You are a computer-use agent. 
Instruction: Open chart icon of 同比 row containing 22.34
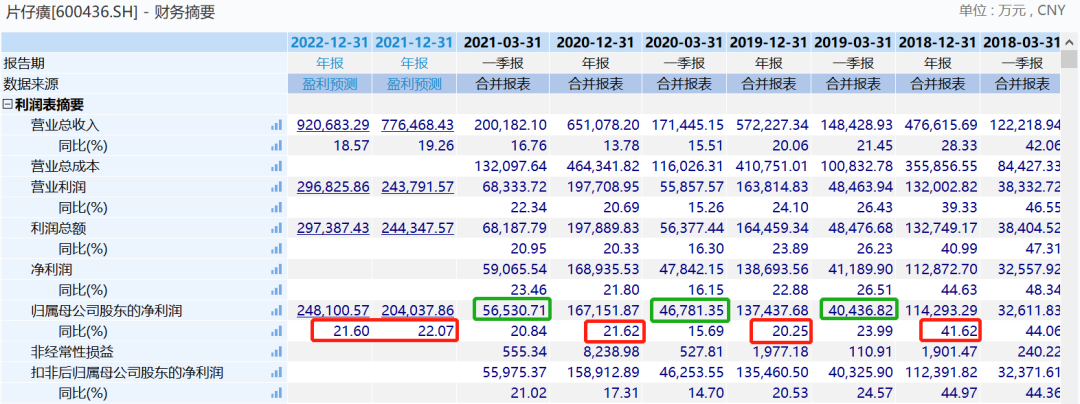pyautogui.click(x=277, y=208)
